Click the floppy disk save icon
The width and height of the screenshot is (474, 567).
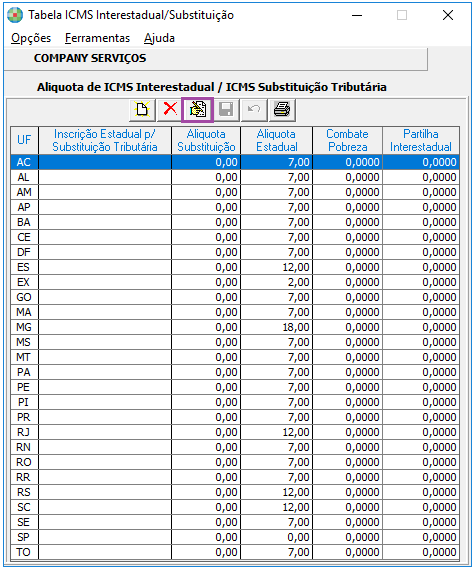(x=226, y=110)
